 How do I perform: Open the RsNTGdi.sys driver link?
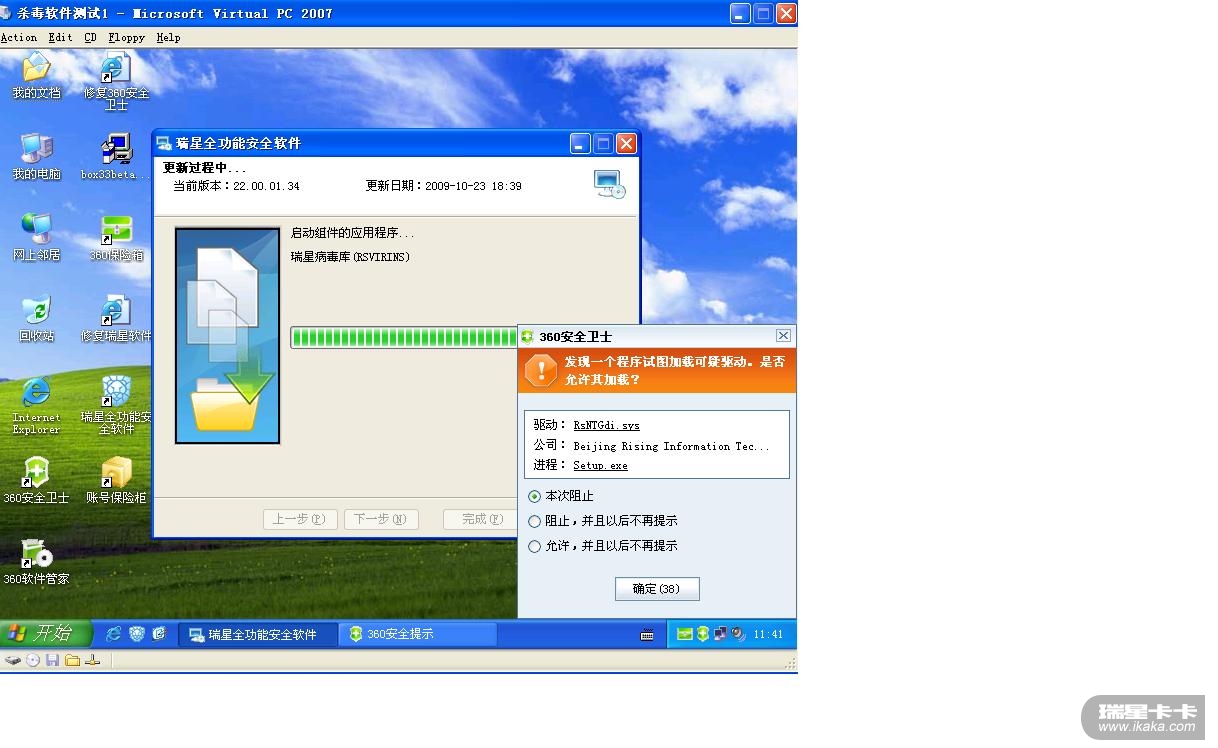tap(606, 425)
